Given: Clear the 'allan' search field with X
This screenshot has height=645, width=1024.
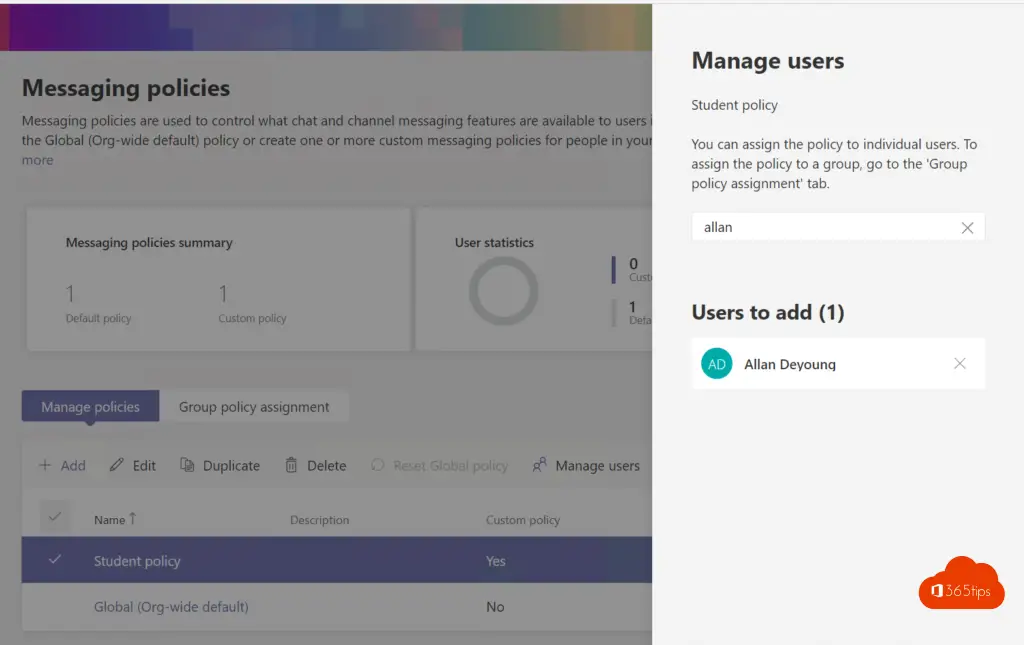Looking at the screenshot, I should [x=967, y=228].
